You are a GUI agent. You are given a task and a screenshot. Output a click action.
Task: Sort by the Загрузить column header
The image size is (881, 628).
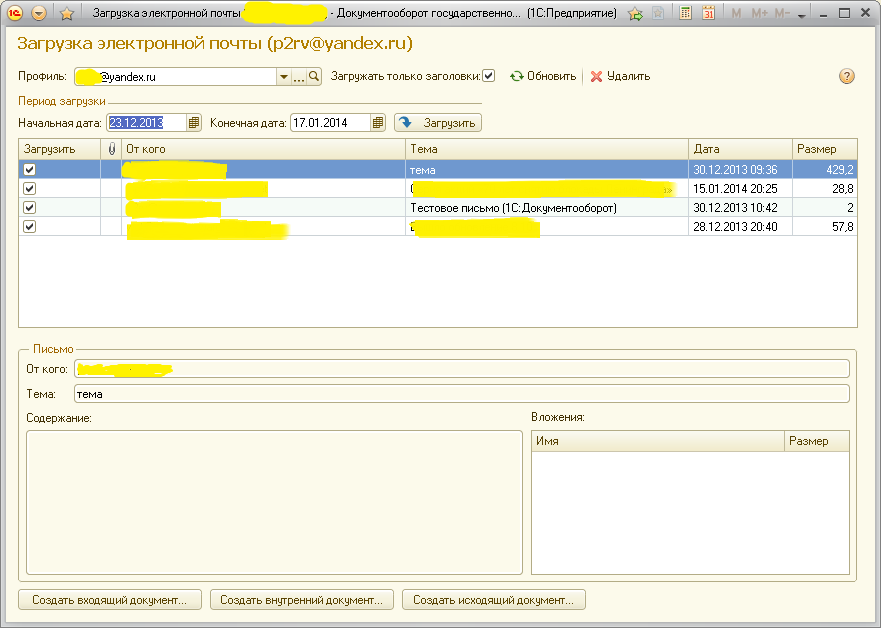point(60,149)
